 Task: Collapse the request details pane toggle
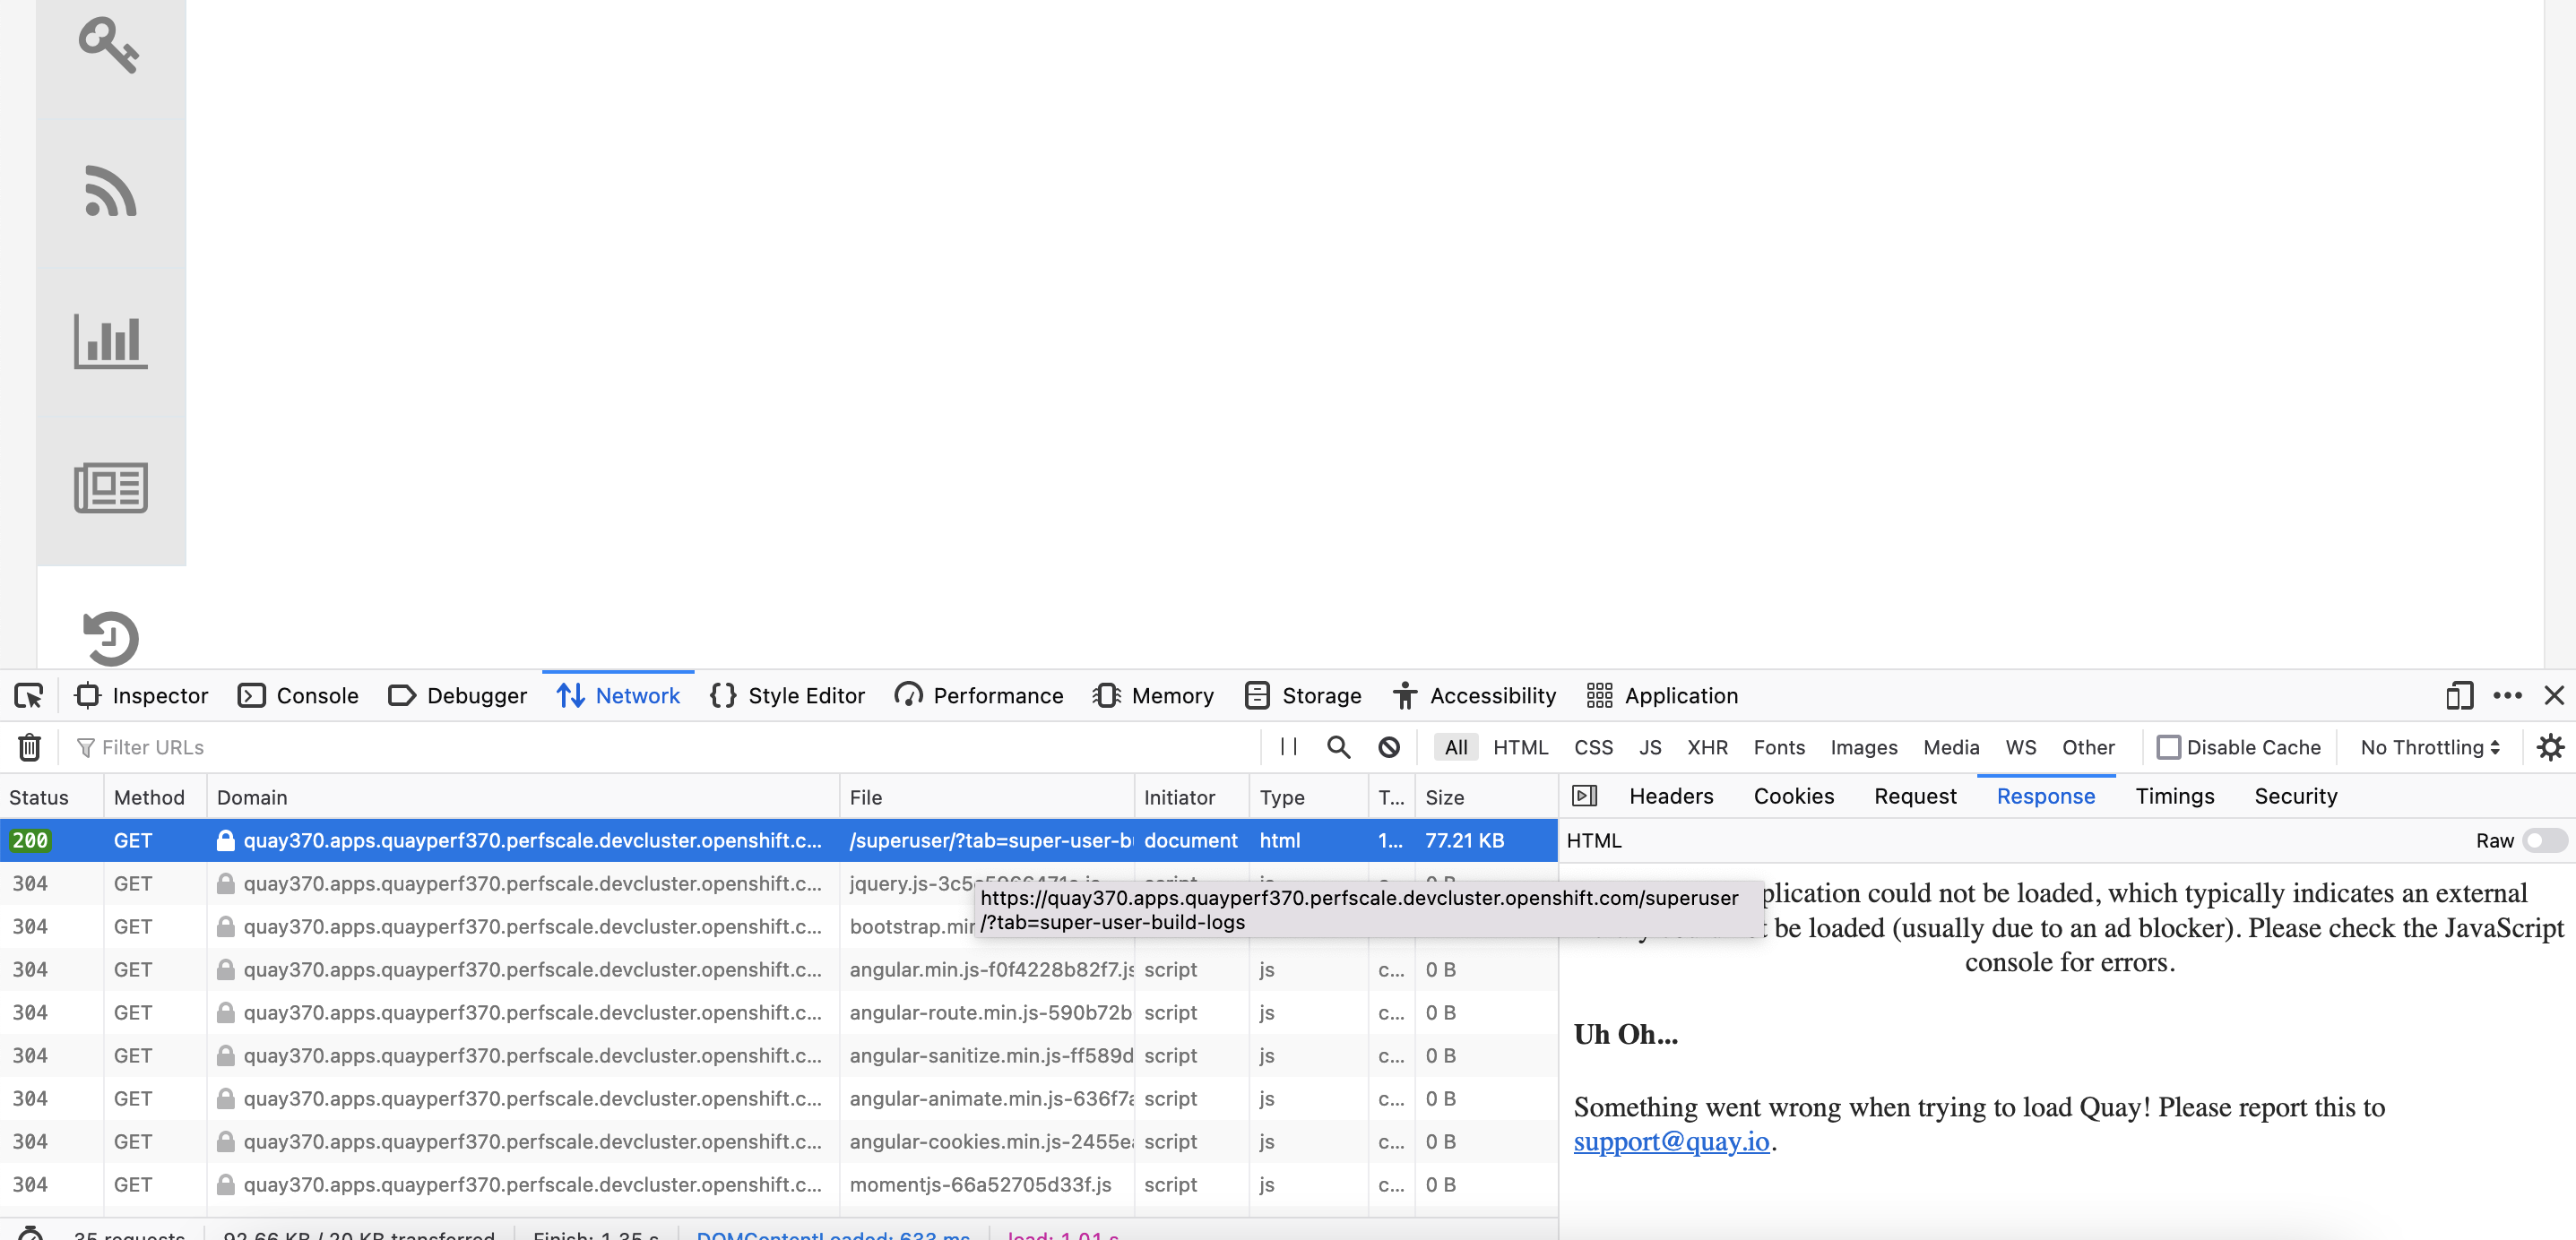tap(1584, 796)
